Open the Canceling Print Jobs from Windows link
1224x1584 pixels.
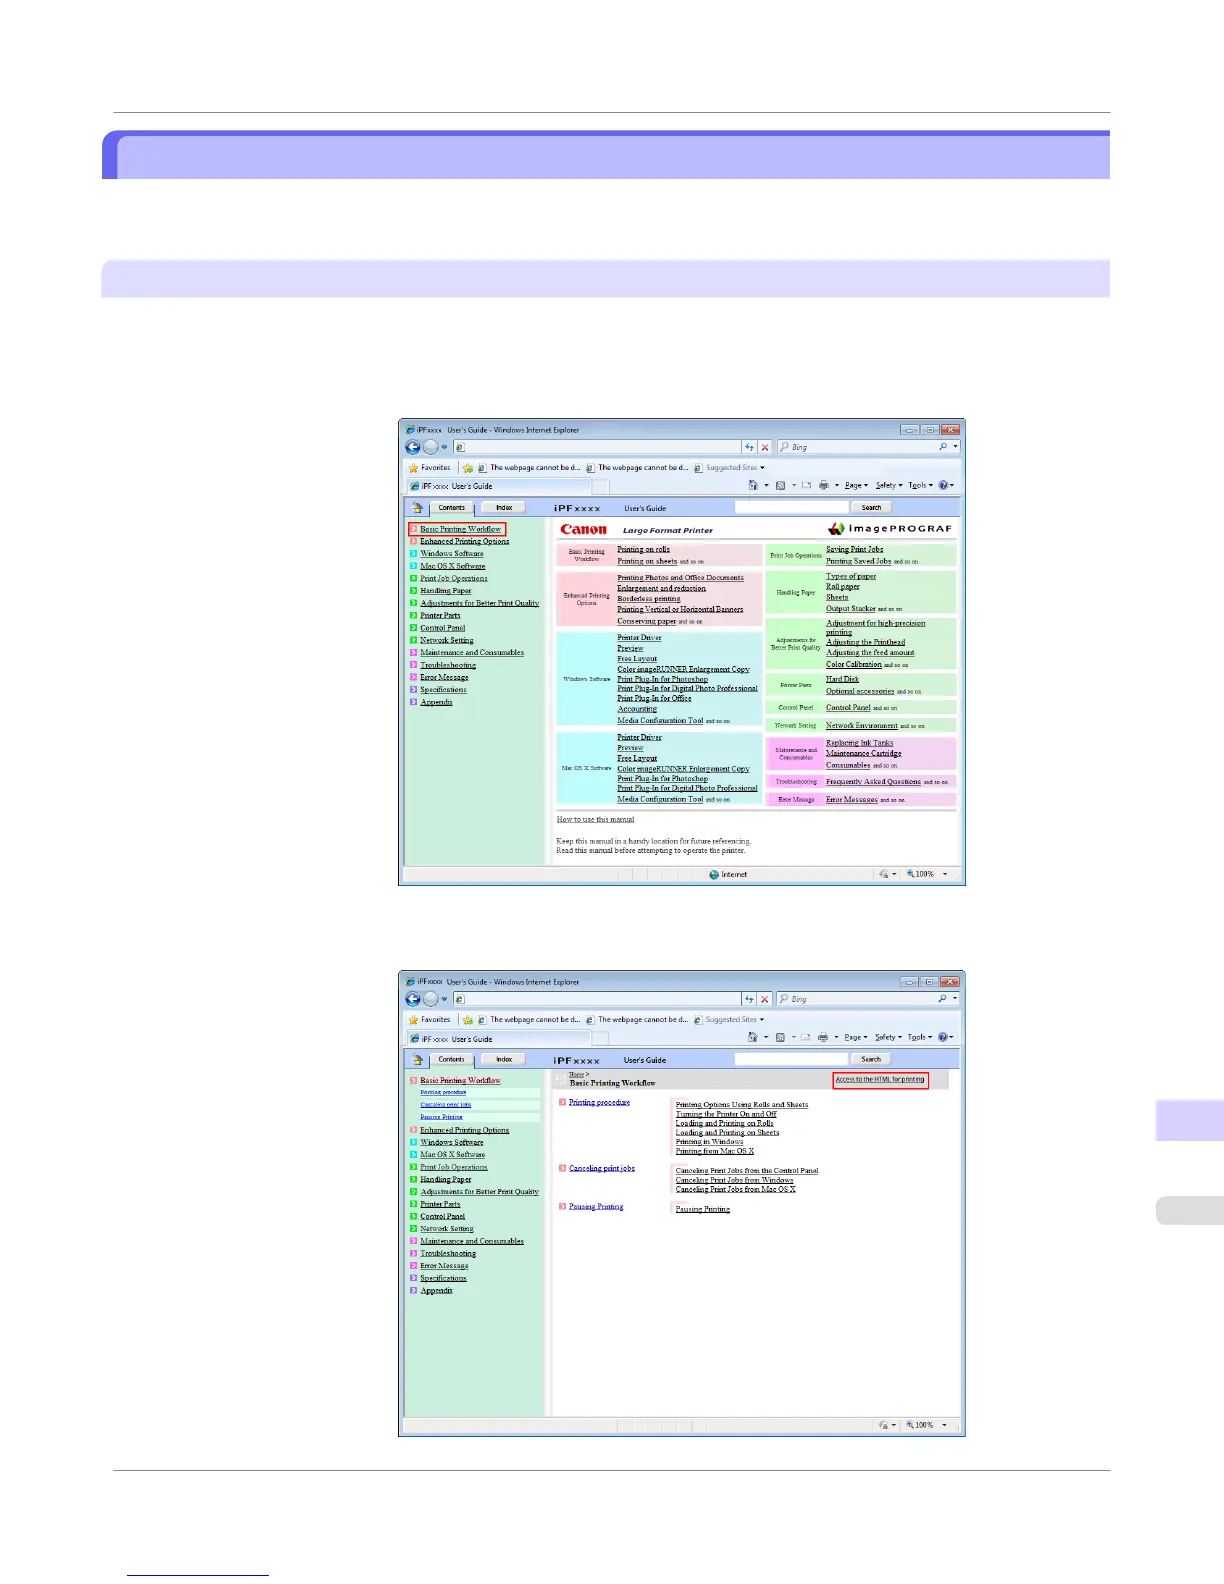click(x=734, y=1180)
